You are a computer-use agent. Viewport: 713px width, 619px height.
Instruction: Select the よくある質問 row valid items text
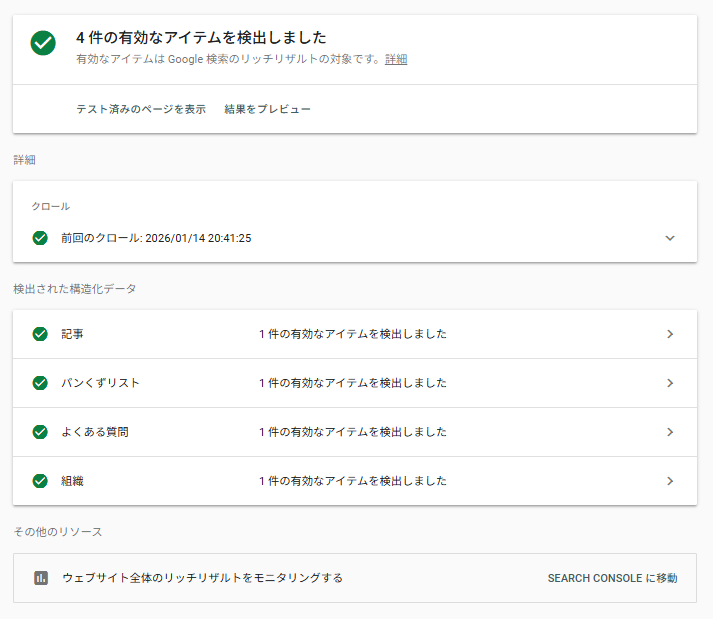(x=352, y=432)
